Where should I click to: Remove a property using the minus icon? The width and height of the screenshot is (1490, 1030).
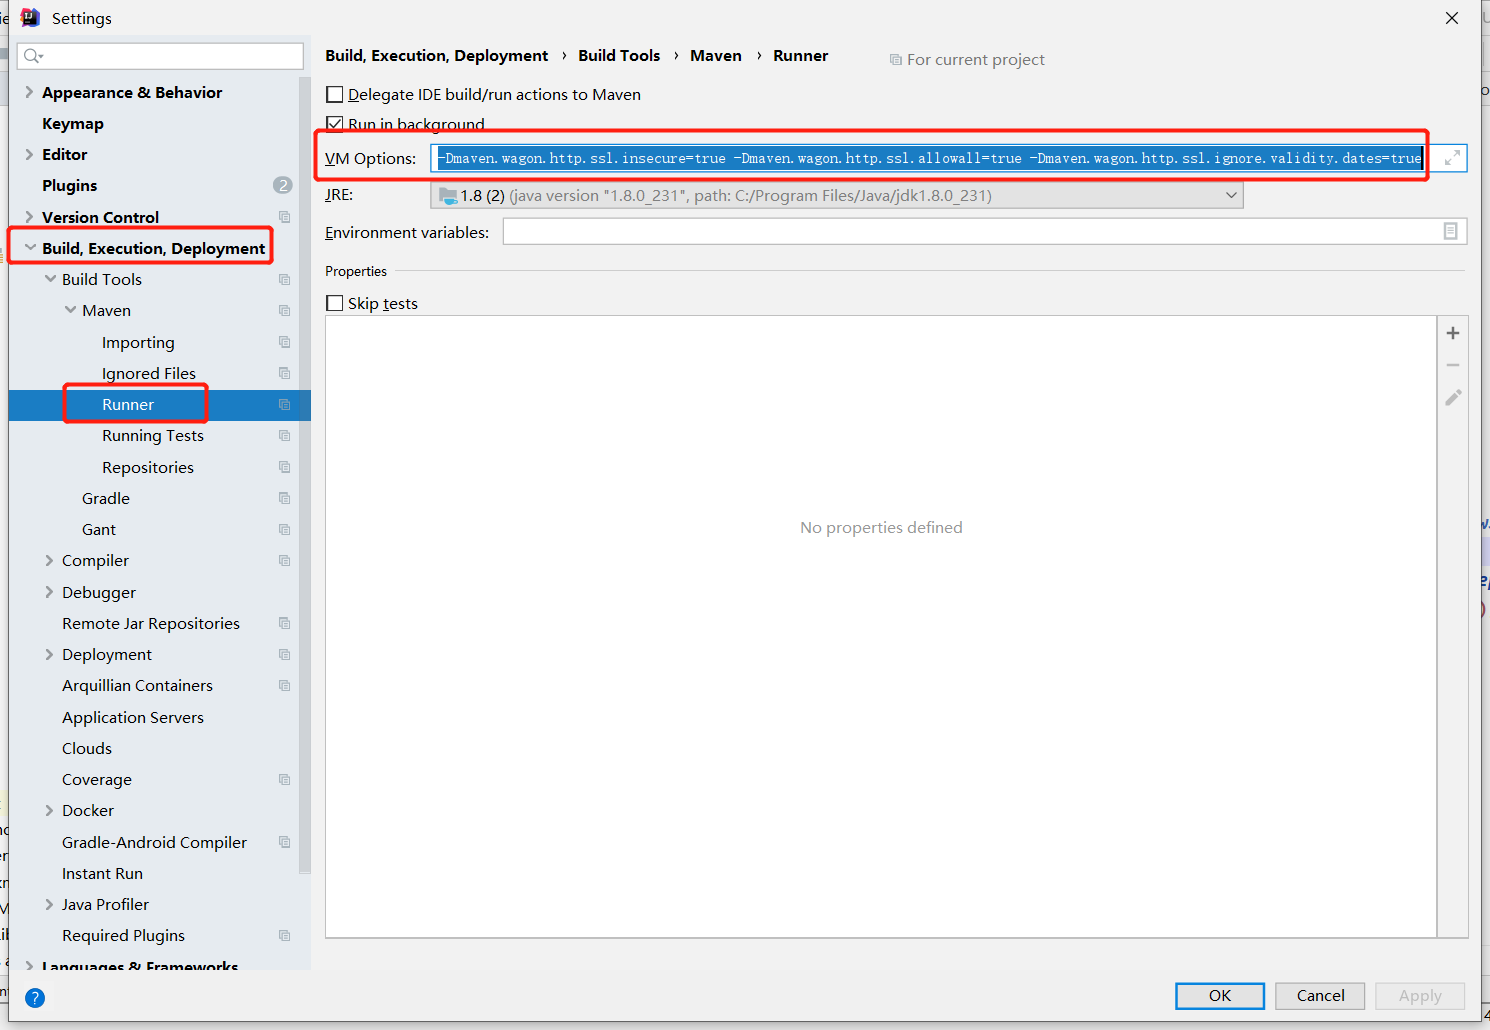click(1452, 364)
